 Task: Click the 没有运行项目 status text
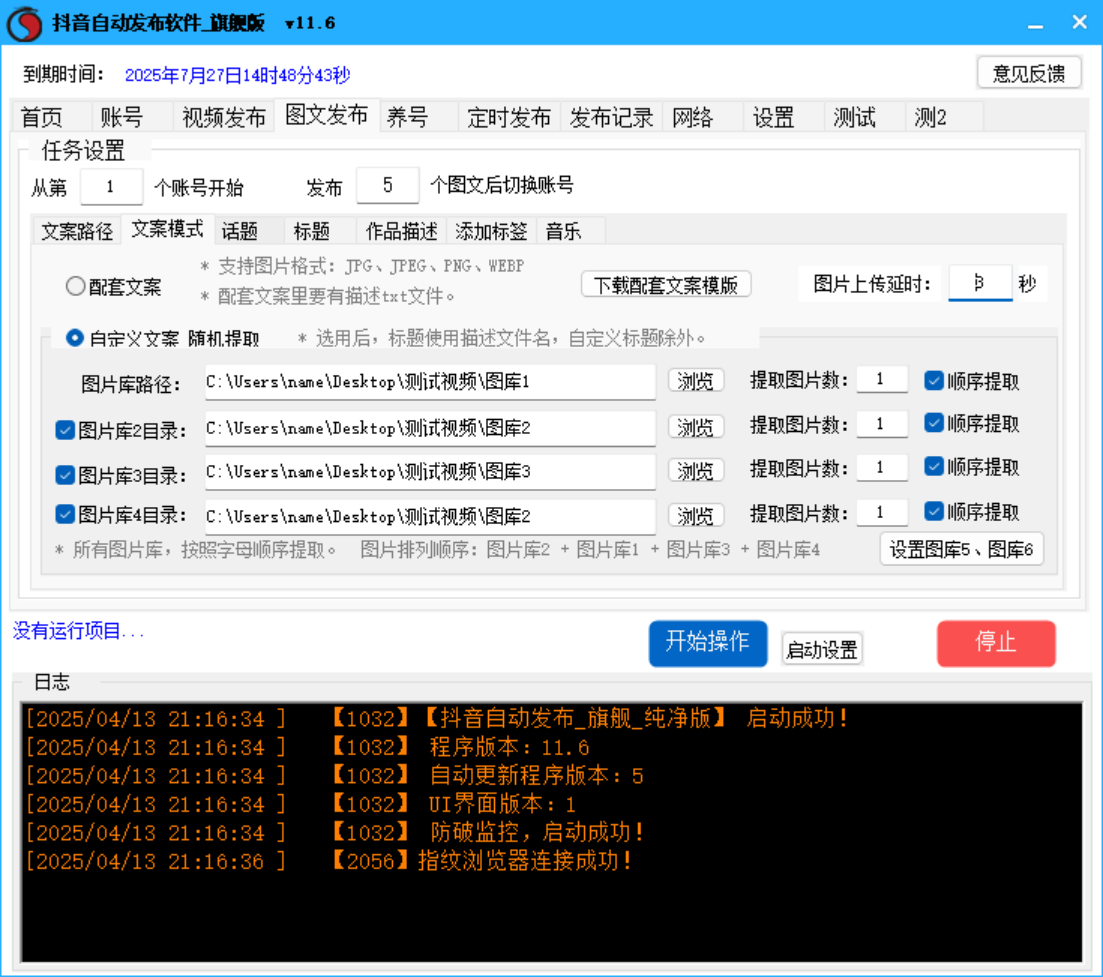point(78,631)
